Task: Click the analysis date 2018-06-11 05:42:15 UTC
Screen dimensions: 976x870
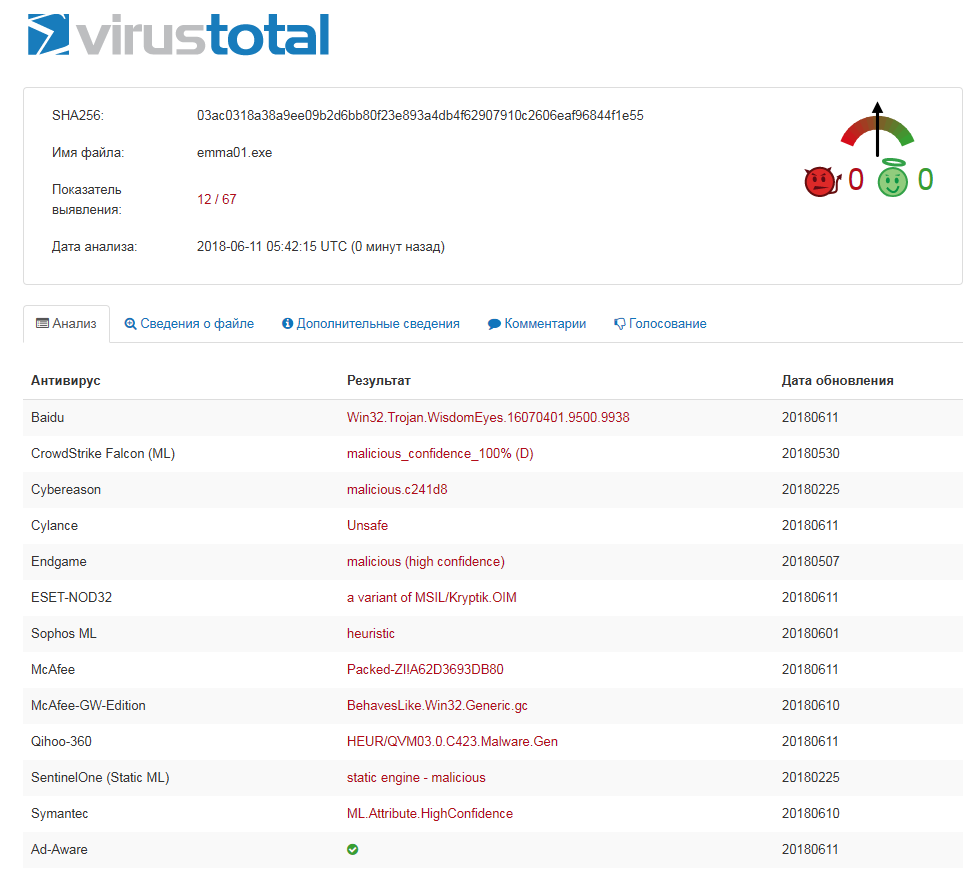Action: pos(271,246)
